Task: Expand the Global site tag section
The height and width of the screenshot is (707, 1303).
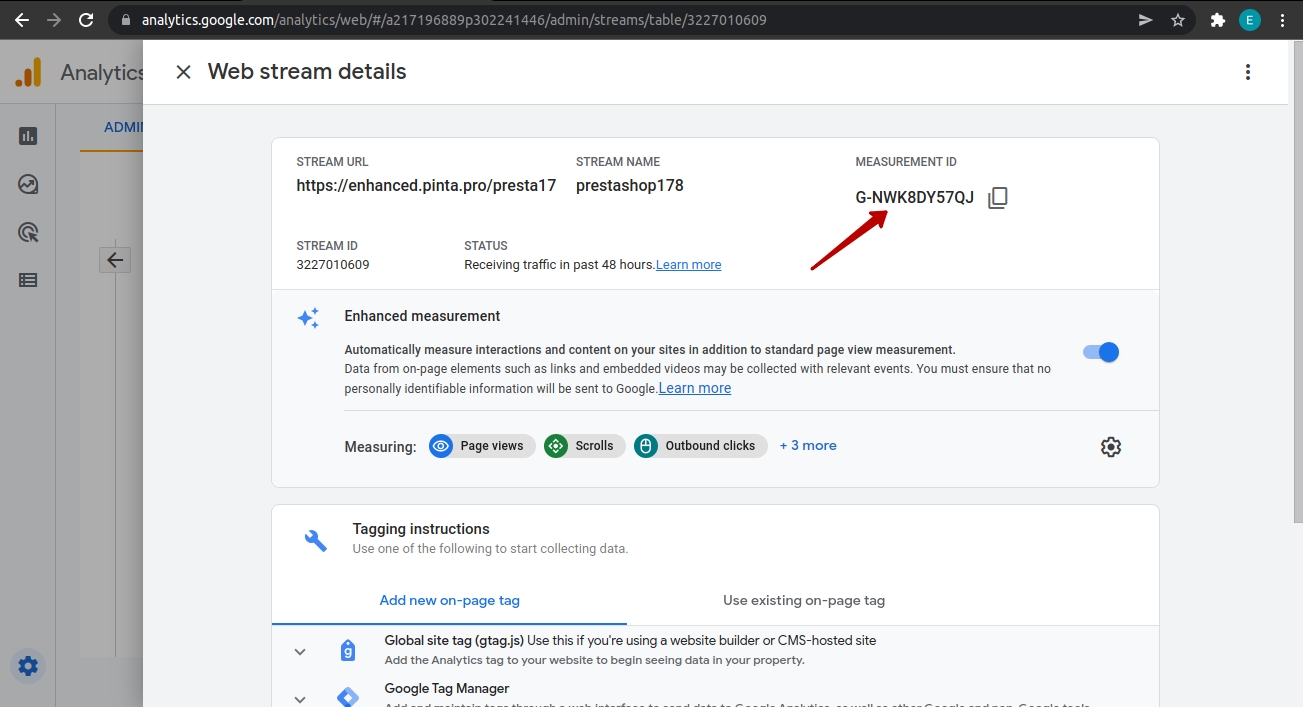Action: [x=300, y=651]
